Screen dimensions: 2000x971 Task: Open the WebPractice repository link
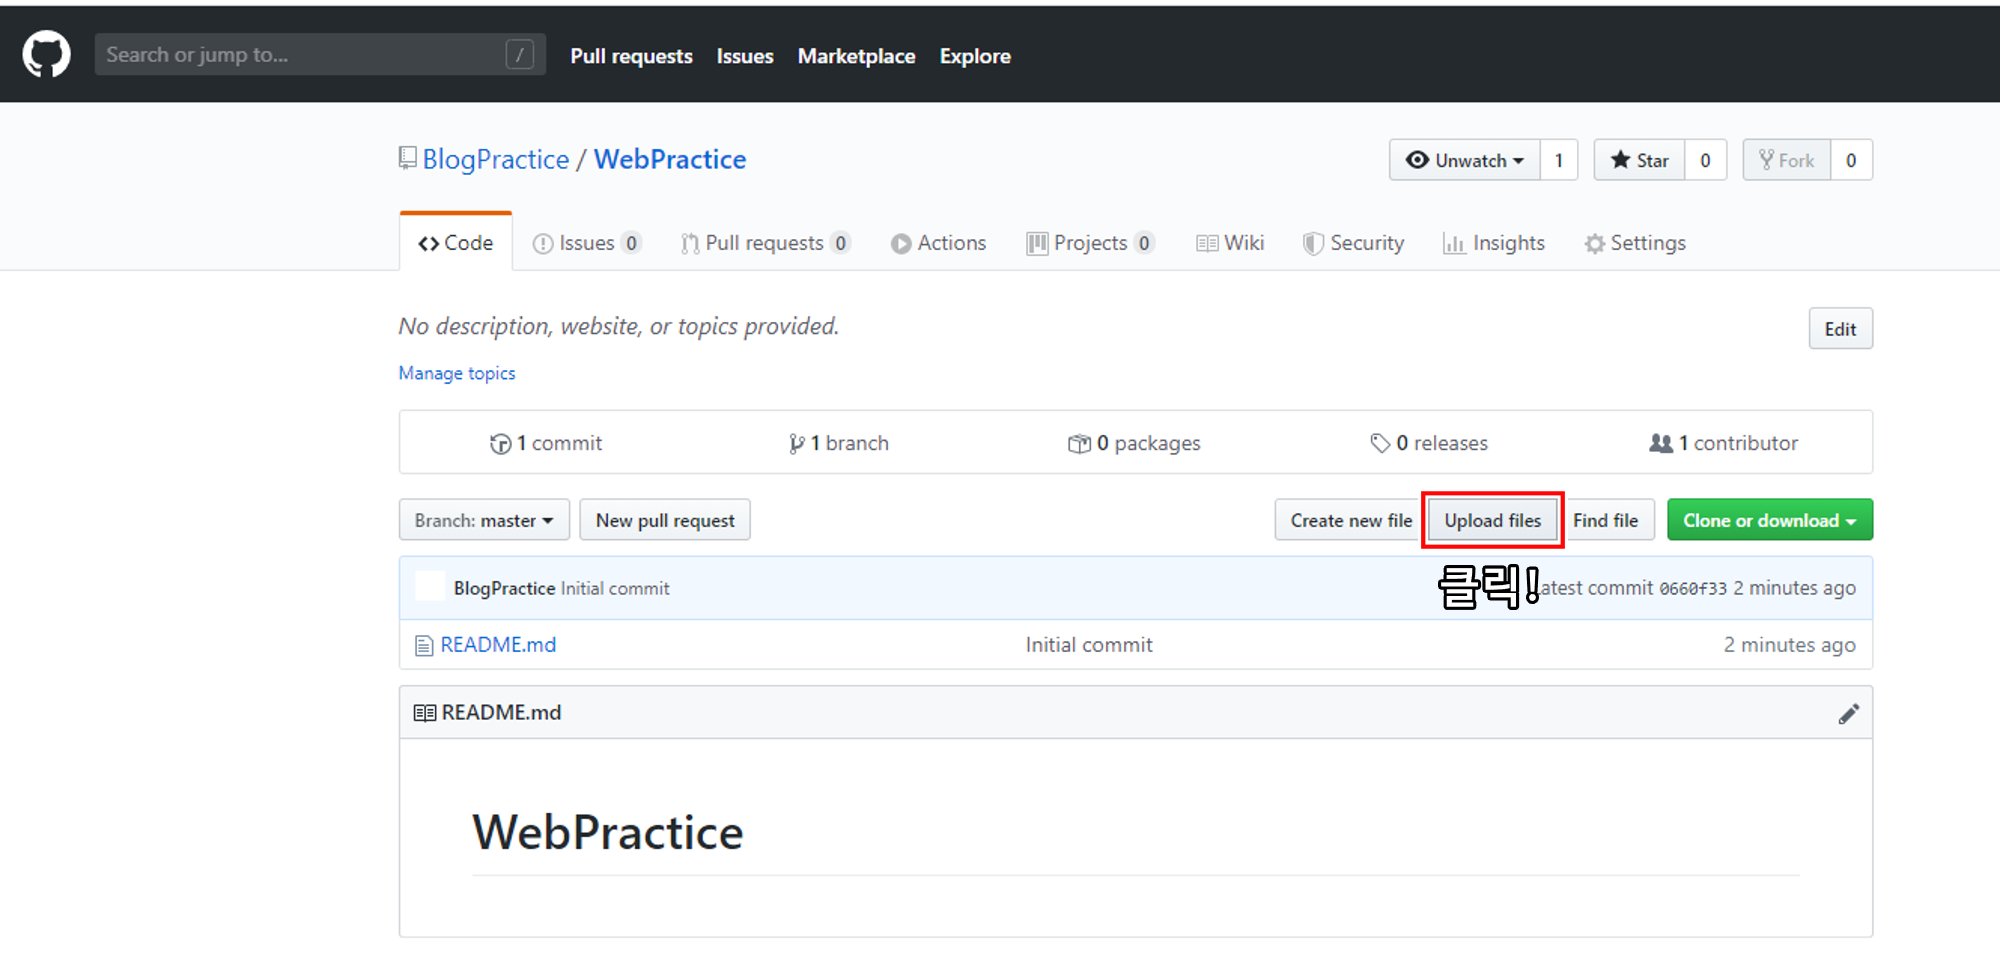pos(670,159)
